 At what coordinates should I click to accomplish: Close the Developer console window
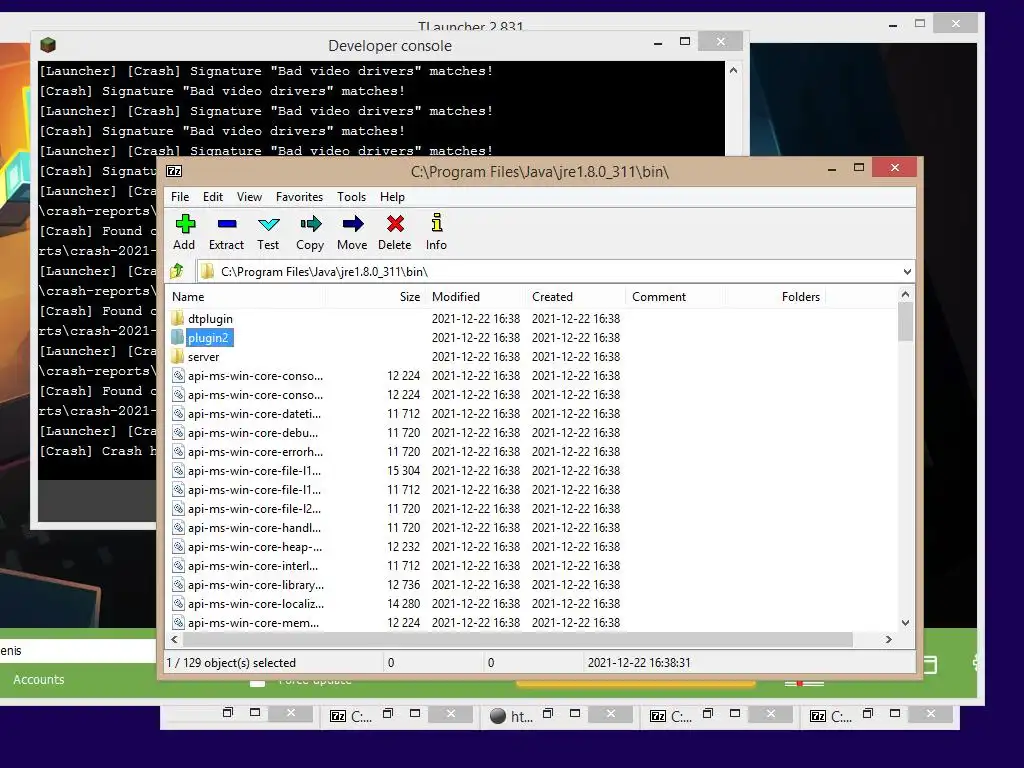(x=720, y=42)
